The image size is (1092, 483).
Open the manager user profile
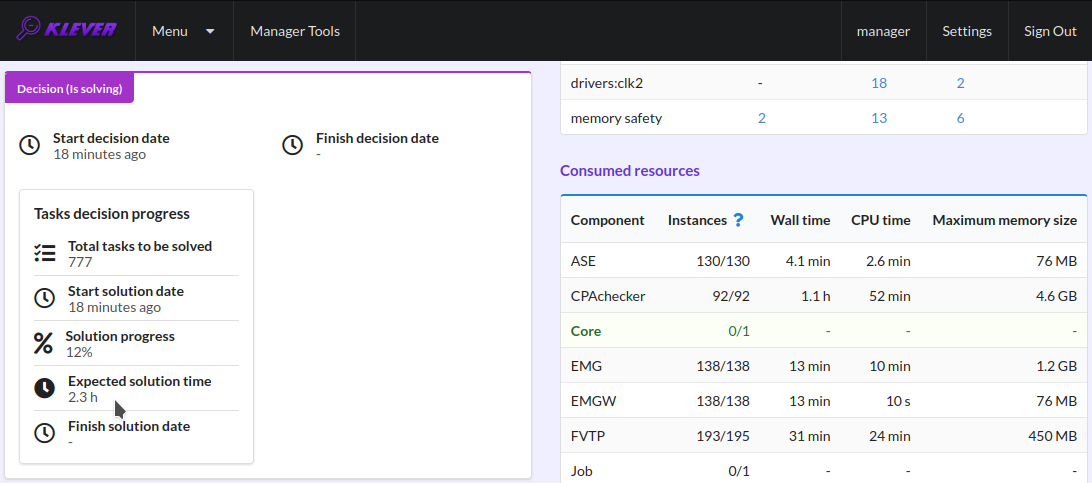tap(883, 31)
